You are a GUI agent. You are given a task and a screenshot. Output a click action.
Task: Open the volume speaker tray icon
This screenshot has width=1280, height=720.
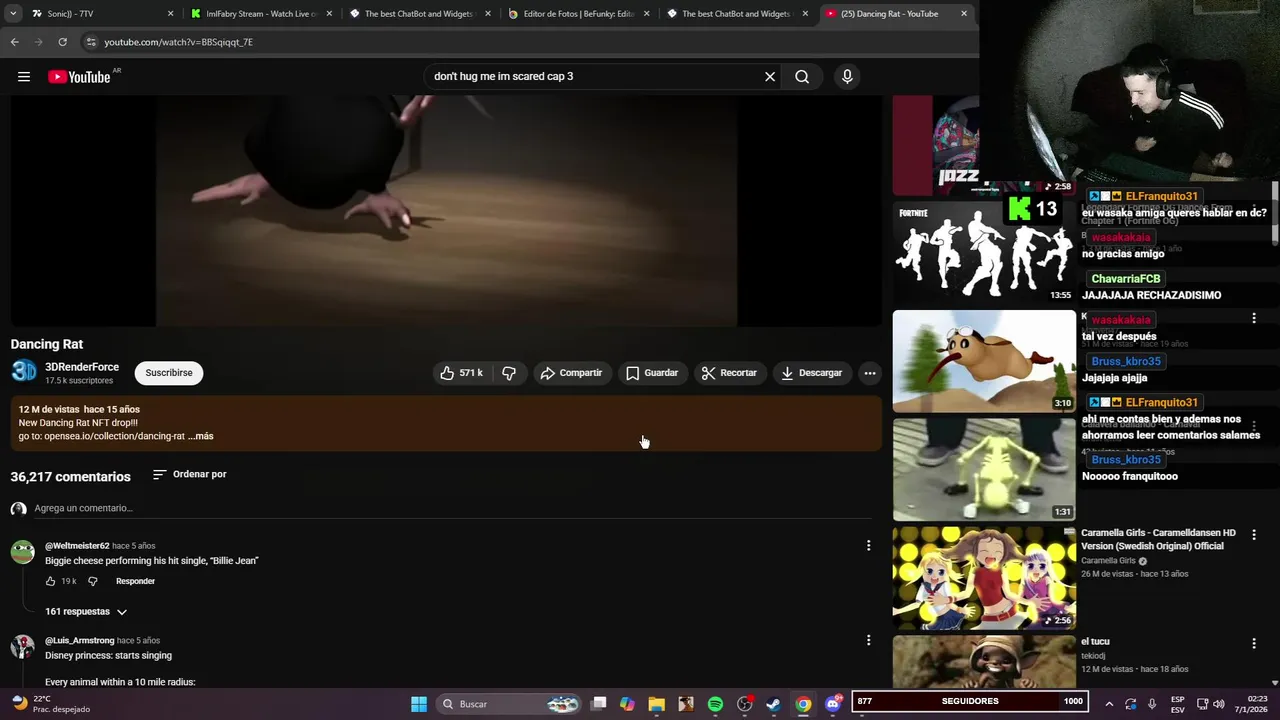(x=1218, y=704)
